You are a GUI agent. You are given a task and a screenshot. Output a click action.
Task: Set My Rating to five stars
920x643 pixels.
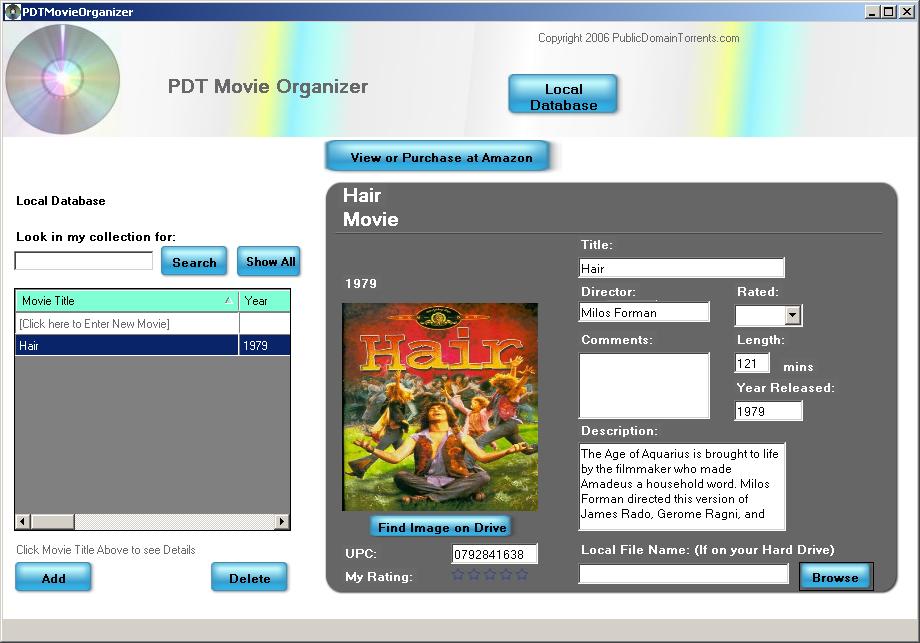coord(521,575)
